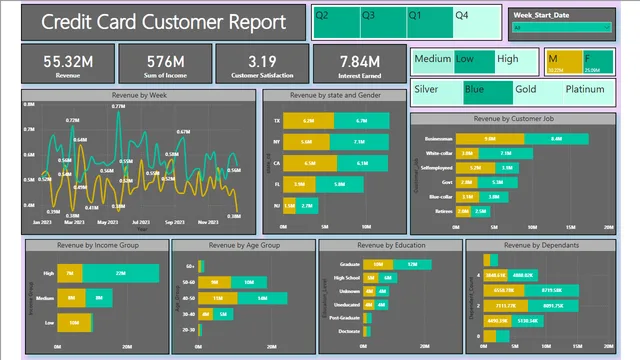Click Medium income teal 8M bar

99,298
